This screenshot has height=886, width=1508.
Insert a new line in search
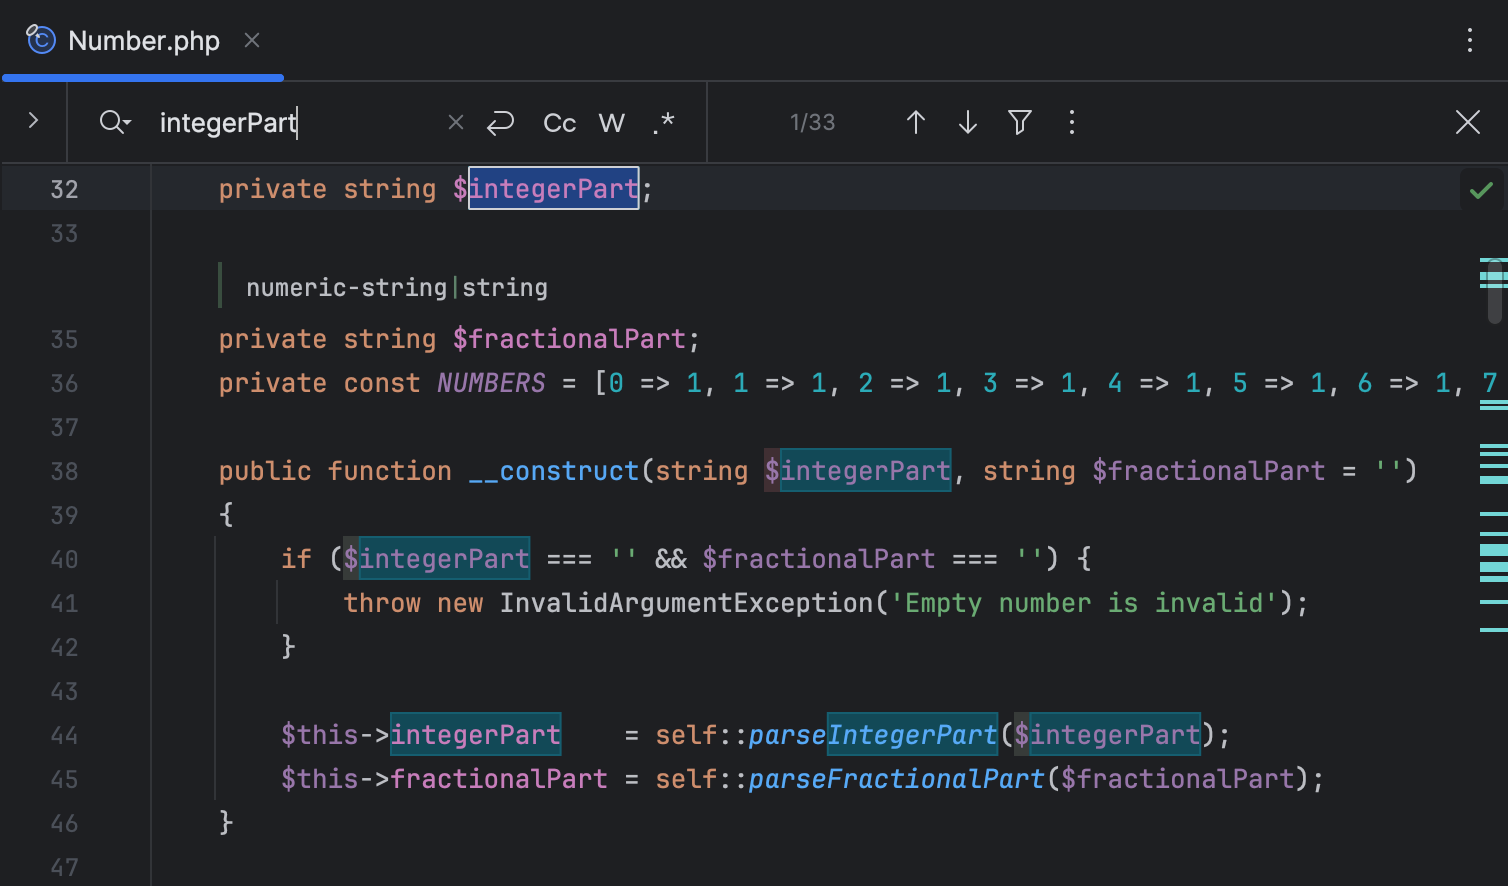coord(500,122)
